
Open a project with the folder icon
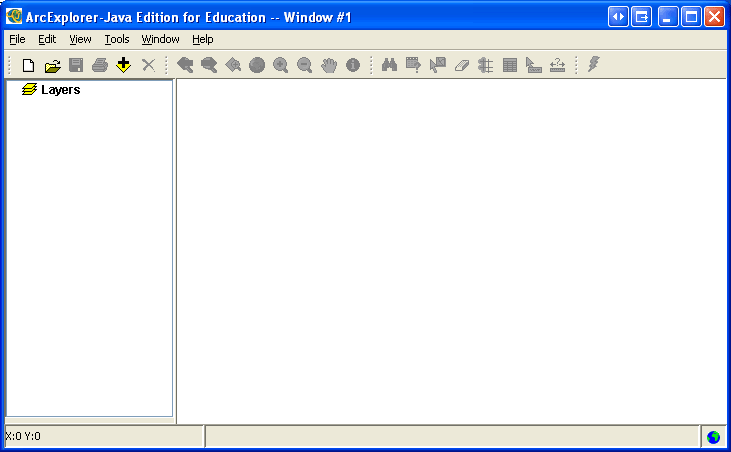point(52,65)
